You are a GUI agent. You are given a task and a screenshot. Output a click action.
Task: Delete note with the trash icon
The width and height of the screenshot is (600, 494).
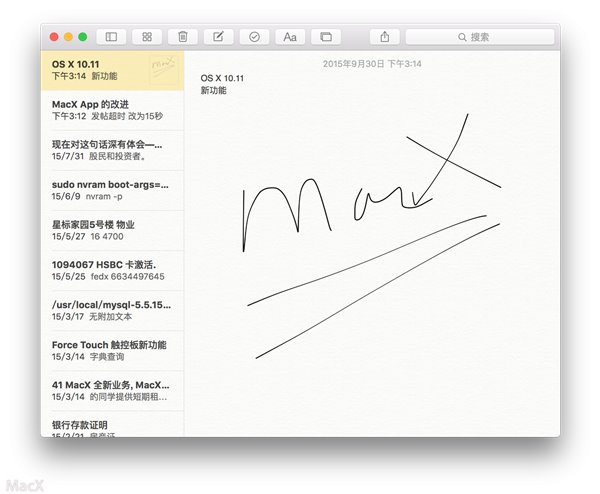click(x=183, y=37)
